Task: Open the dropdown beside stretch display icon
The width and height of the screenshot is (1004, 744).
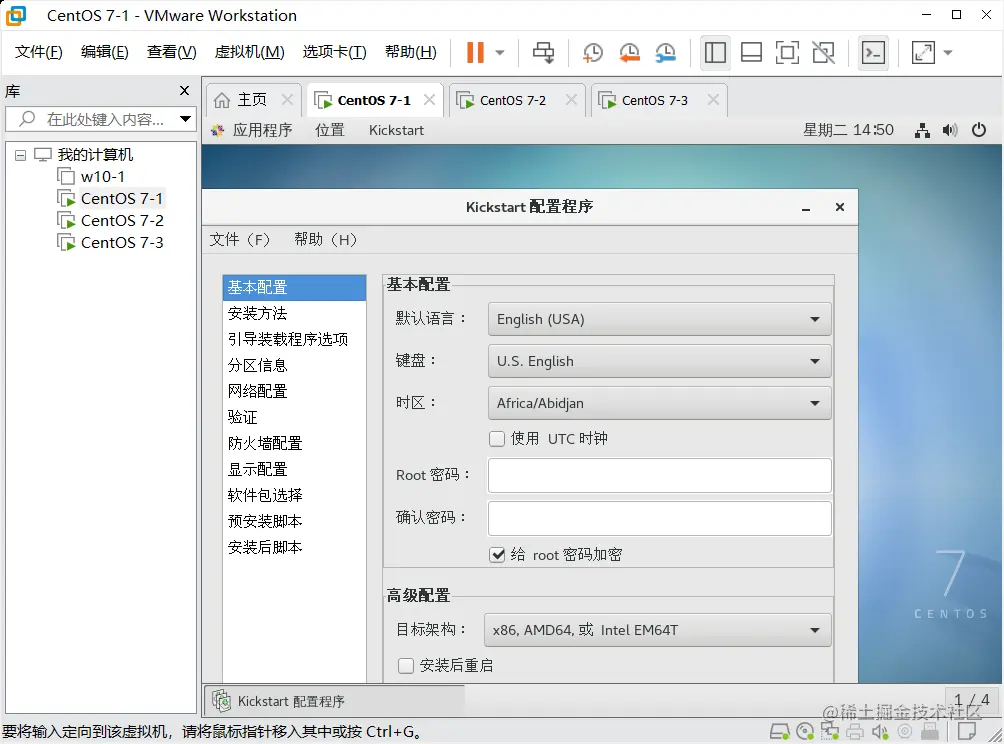Action: coord(948,53)
